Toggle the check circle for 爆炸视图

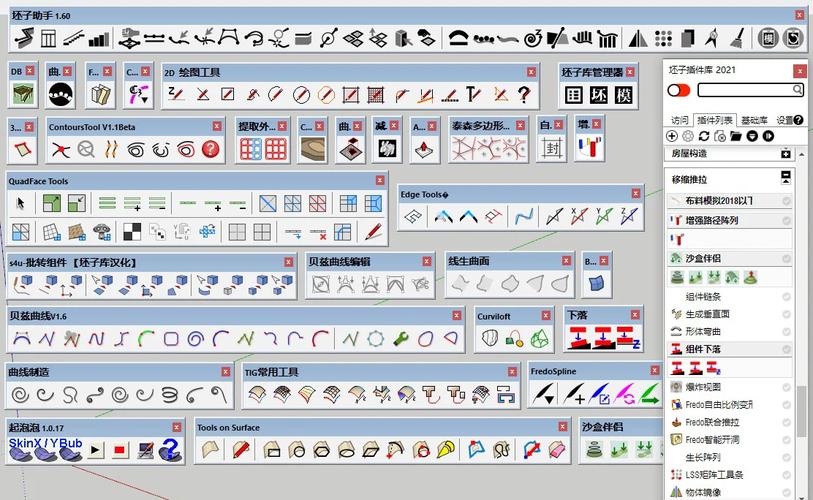[787, 387]
